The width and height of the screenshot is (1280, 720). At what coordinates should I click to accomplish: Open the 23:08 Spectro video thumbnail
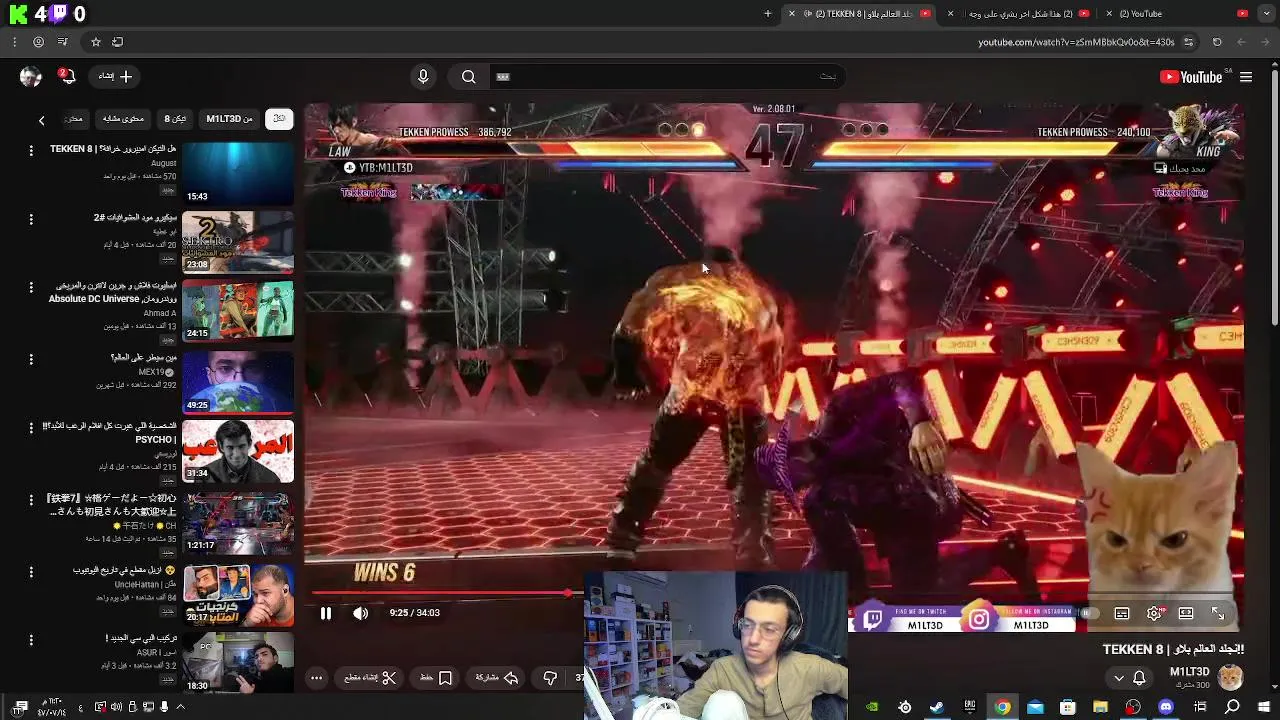point(238,241)
